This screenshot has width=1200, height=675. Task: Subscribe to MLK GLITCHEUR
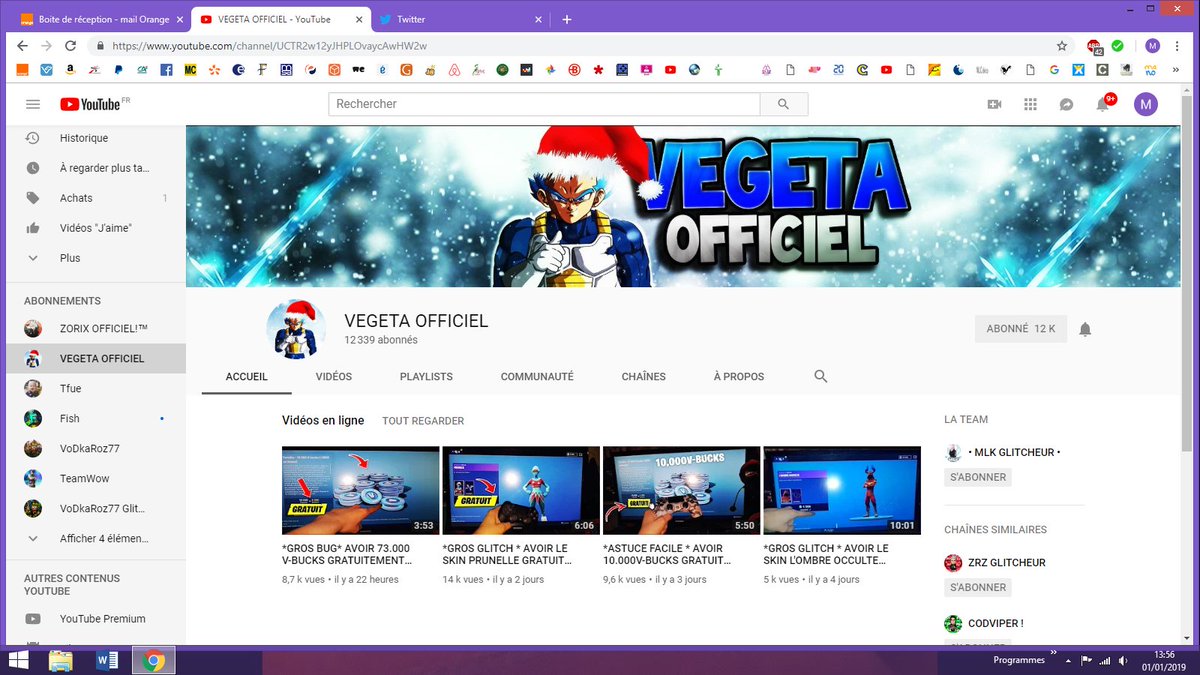pos(978,477)
